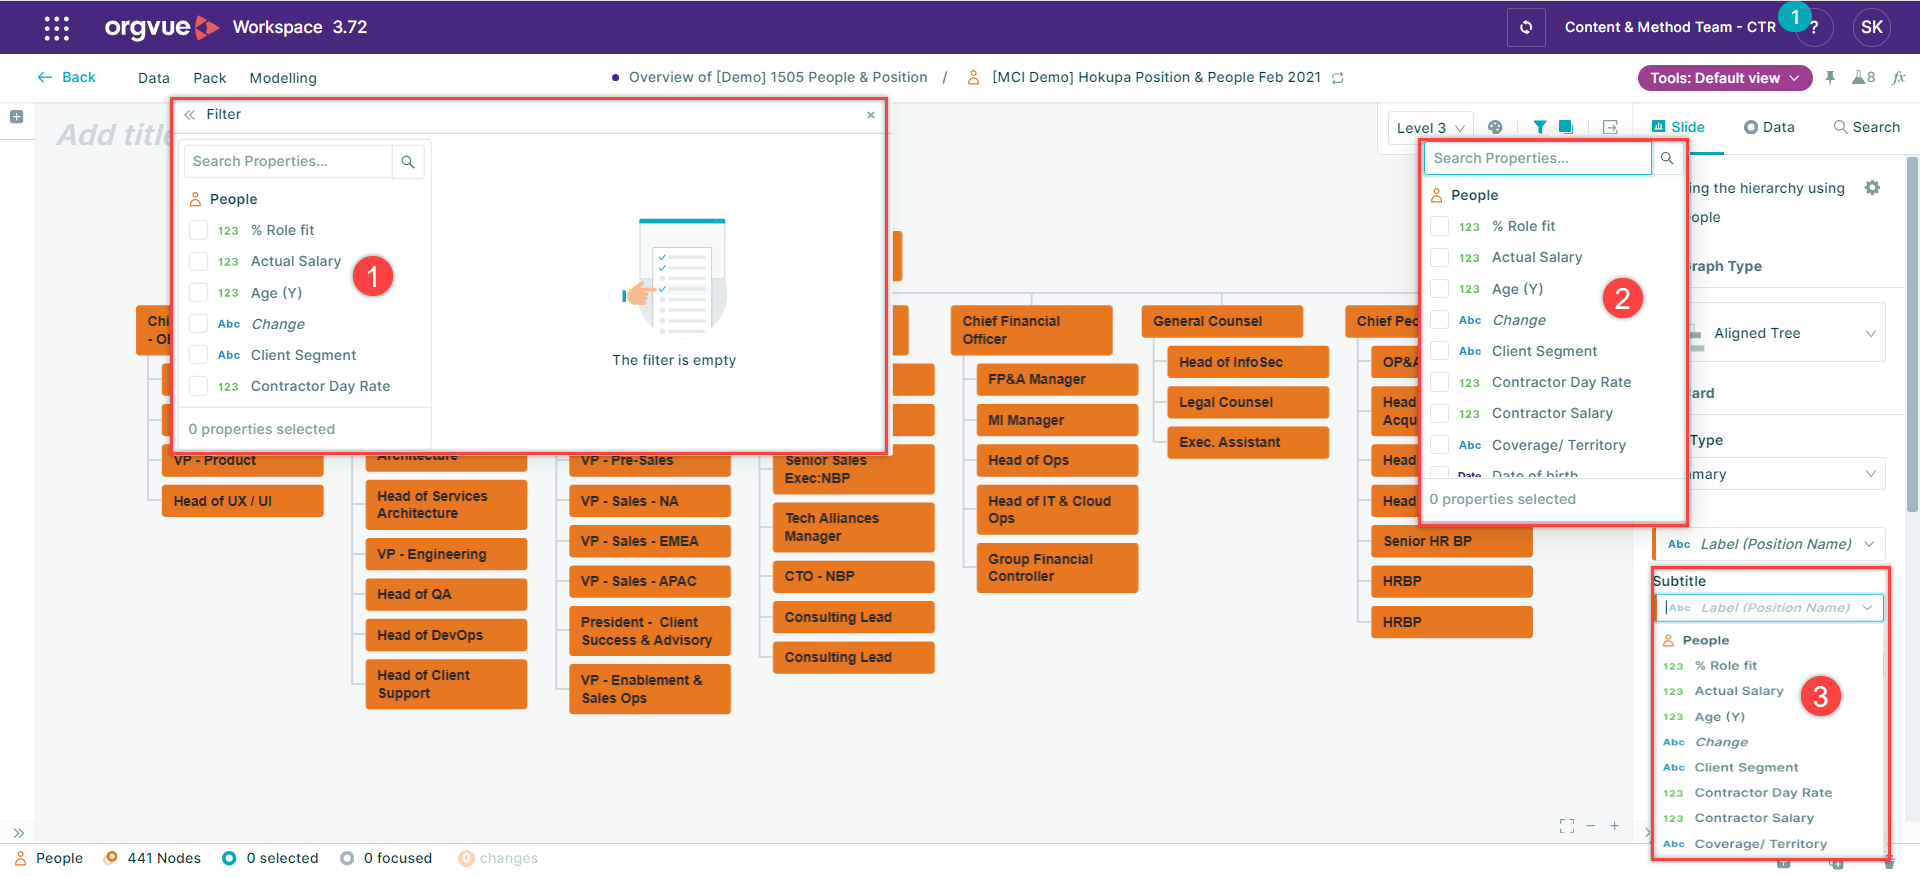Open the Modelling menu
This screenshot has width=1920, height=878.
(x=283, y=78)
